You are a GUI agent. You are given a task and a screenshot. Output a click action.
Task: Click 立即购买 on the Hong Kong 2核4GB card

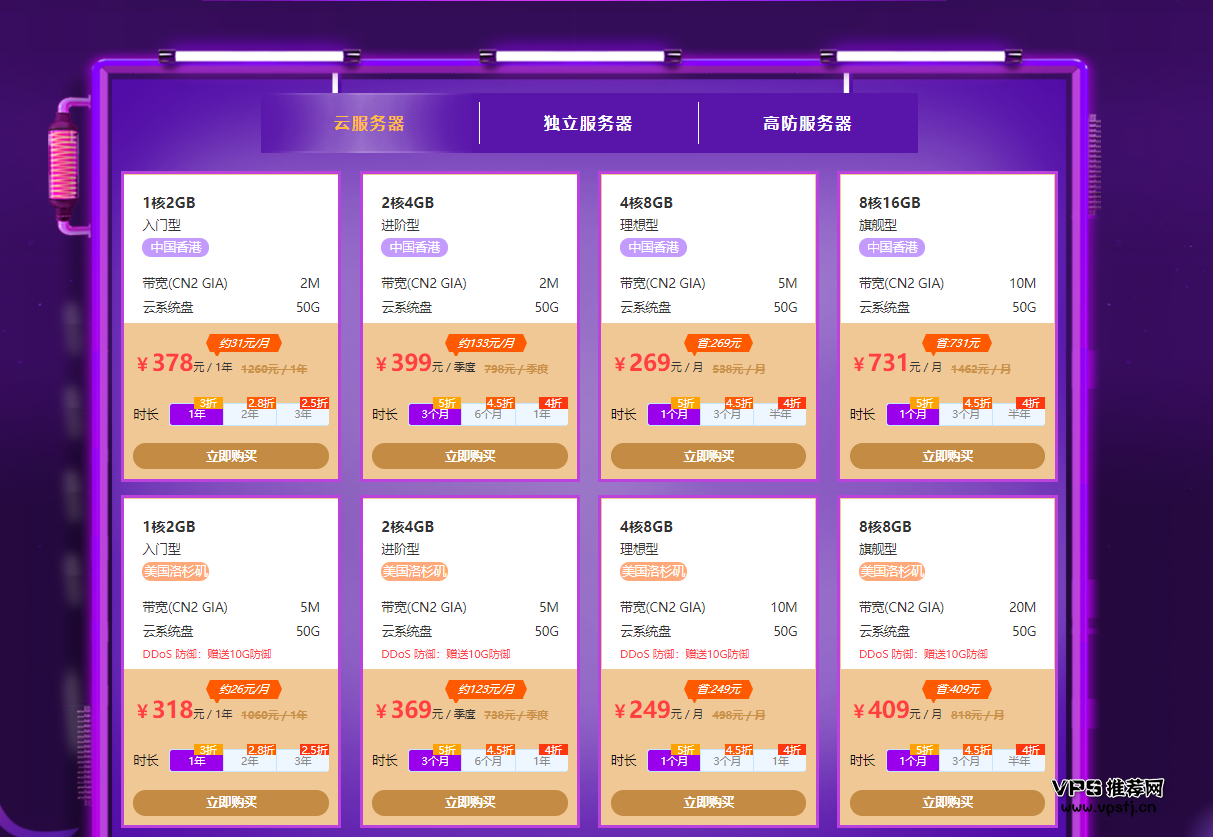click(x=470, y=456)
